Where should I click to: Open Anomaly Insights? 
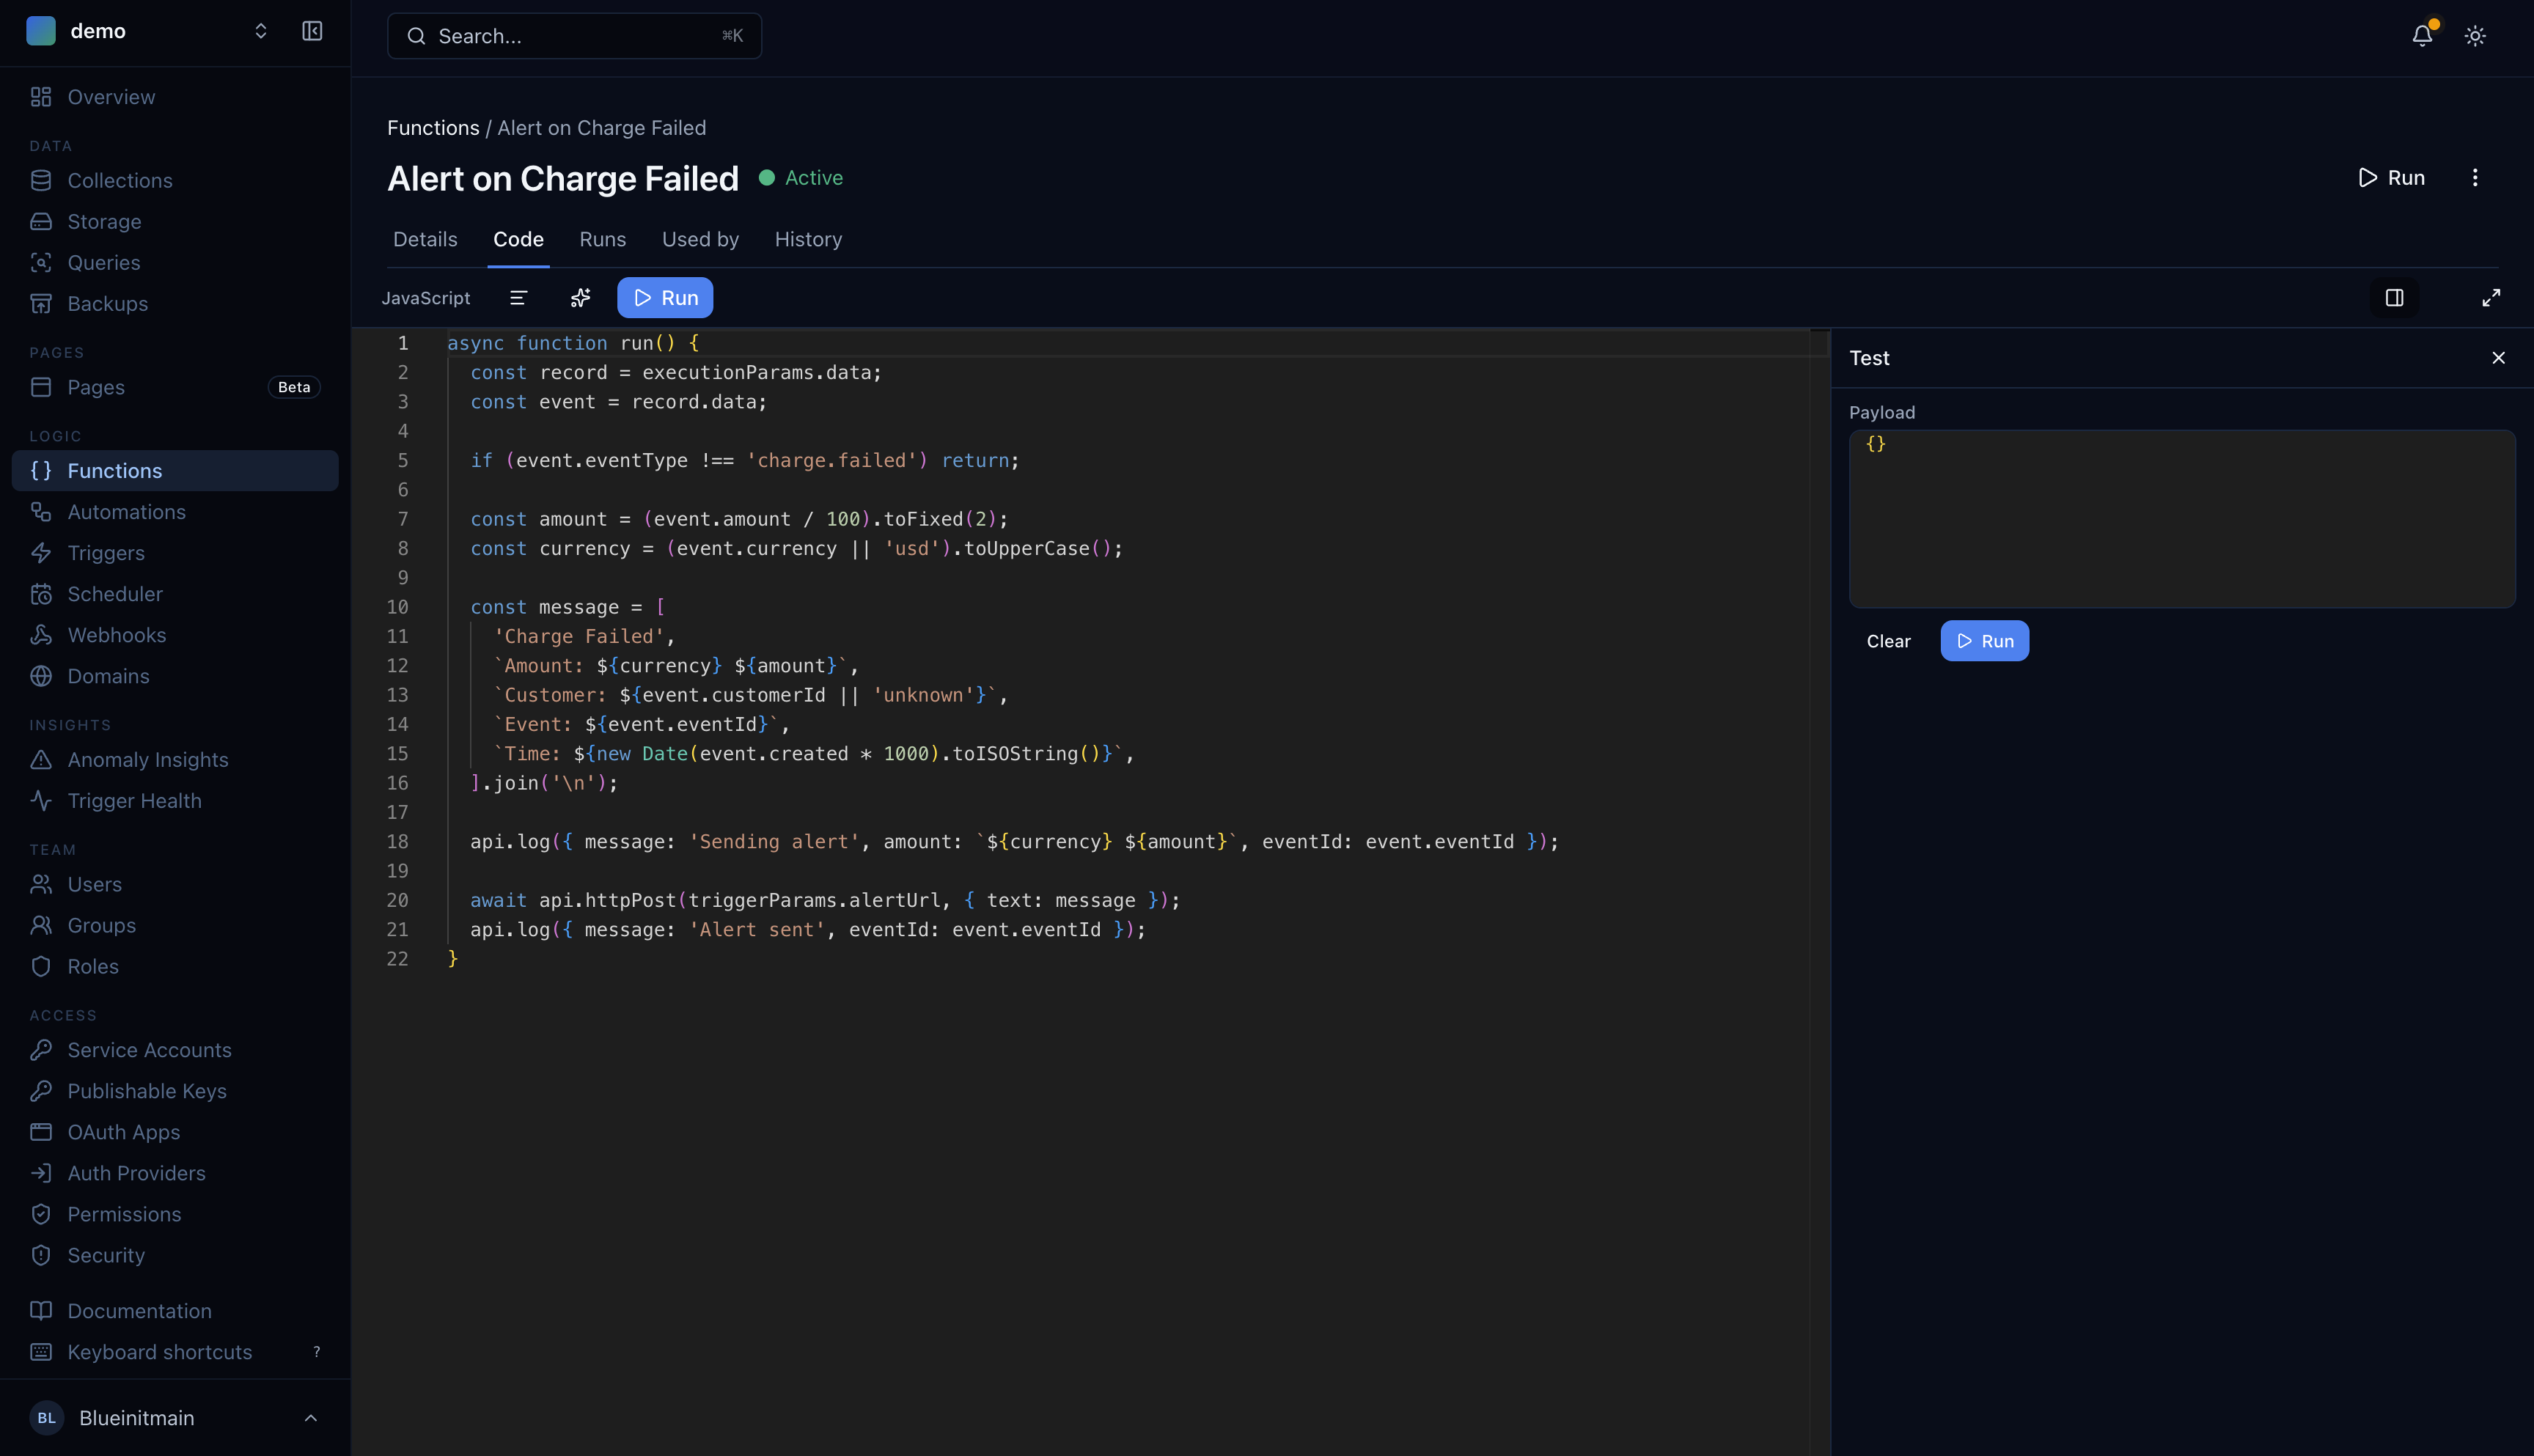click(147, 759)
